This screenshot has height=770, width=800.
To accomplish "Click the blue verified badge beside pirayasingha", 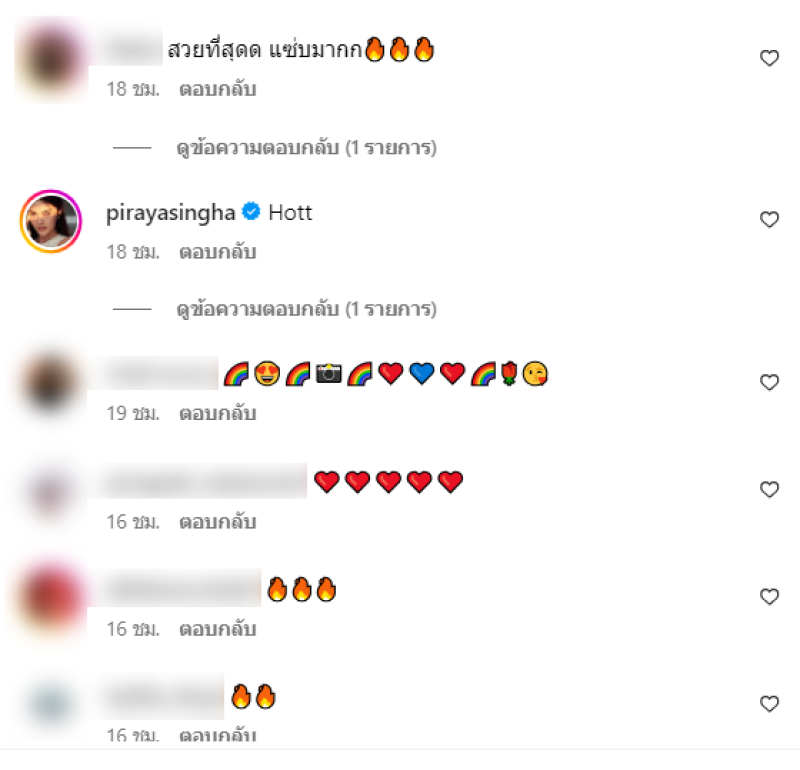I will tap(251, 211).
